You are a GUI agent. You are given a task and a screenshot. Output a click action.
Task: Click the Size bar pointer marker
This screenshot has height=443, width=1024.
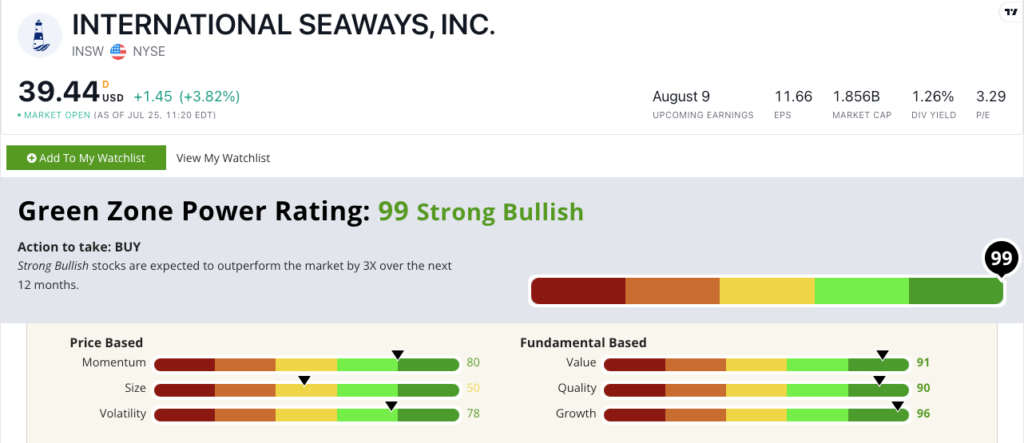[x=304, y=380]
